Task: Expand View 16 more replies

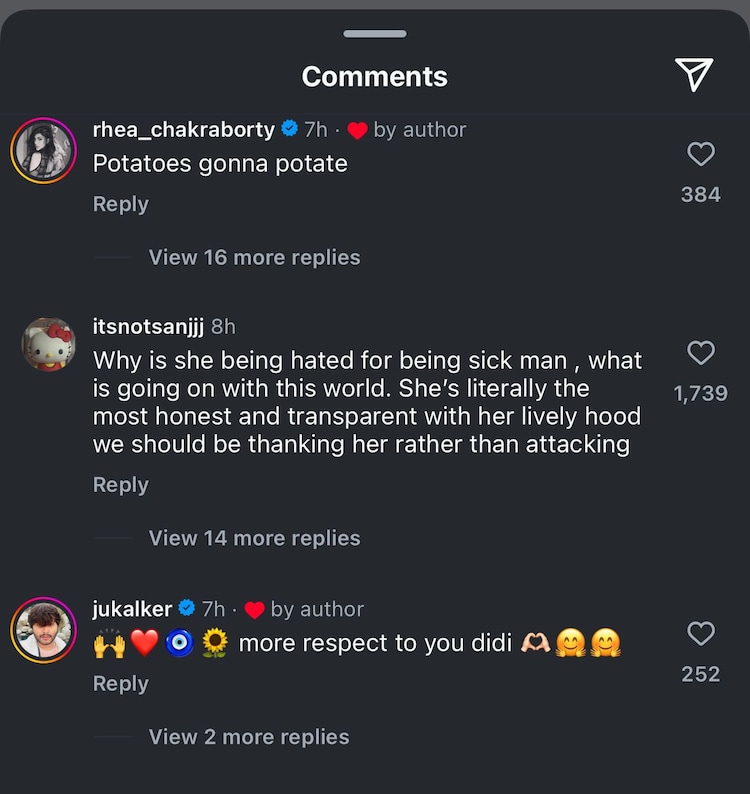Action: [x=254, y=257]
